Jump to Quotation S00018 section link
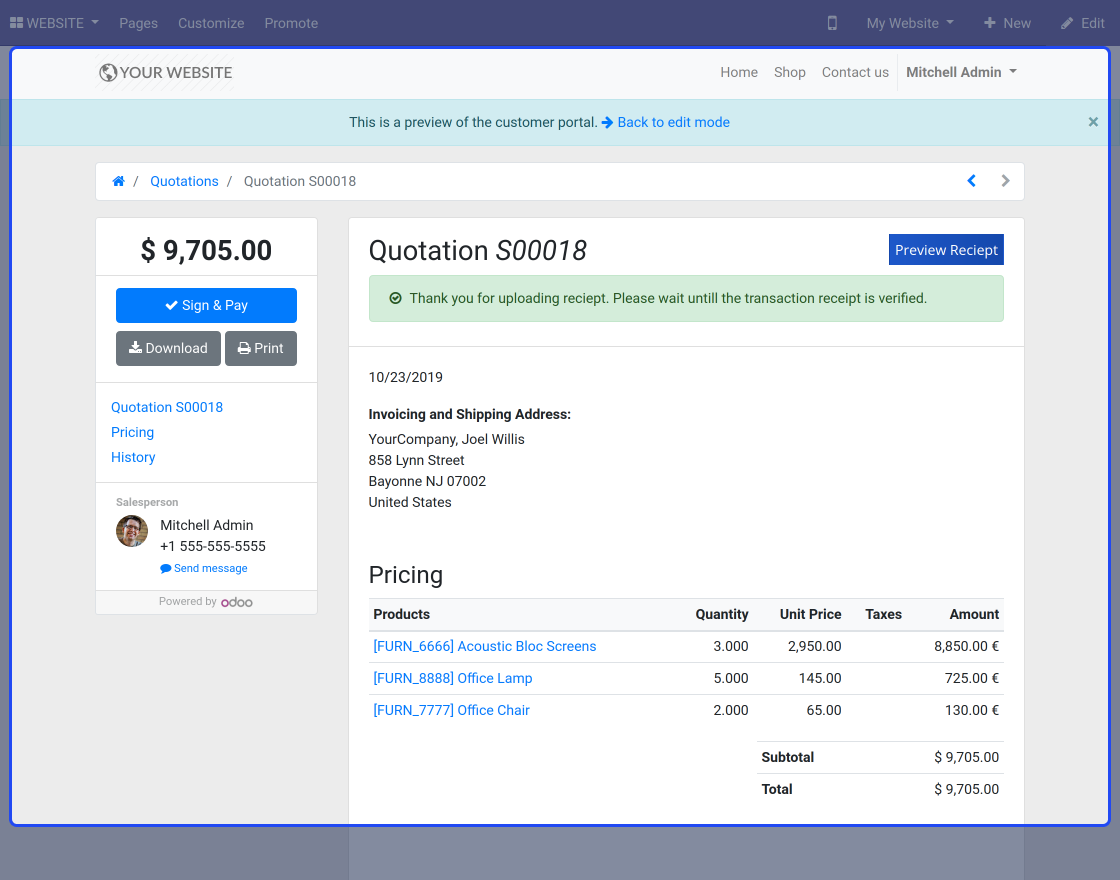Screen dimensions: 1120x880 pos(166,407)
